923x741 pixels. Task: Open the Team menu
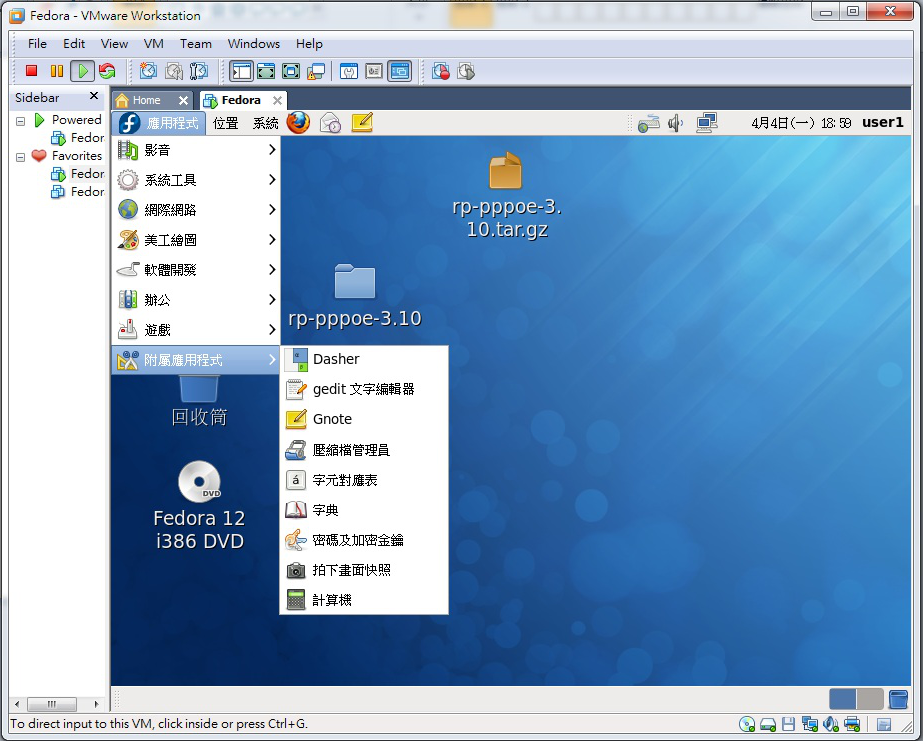point(196,44)
